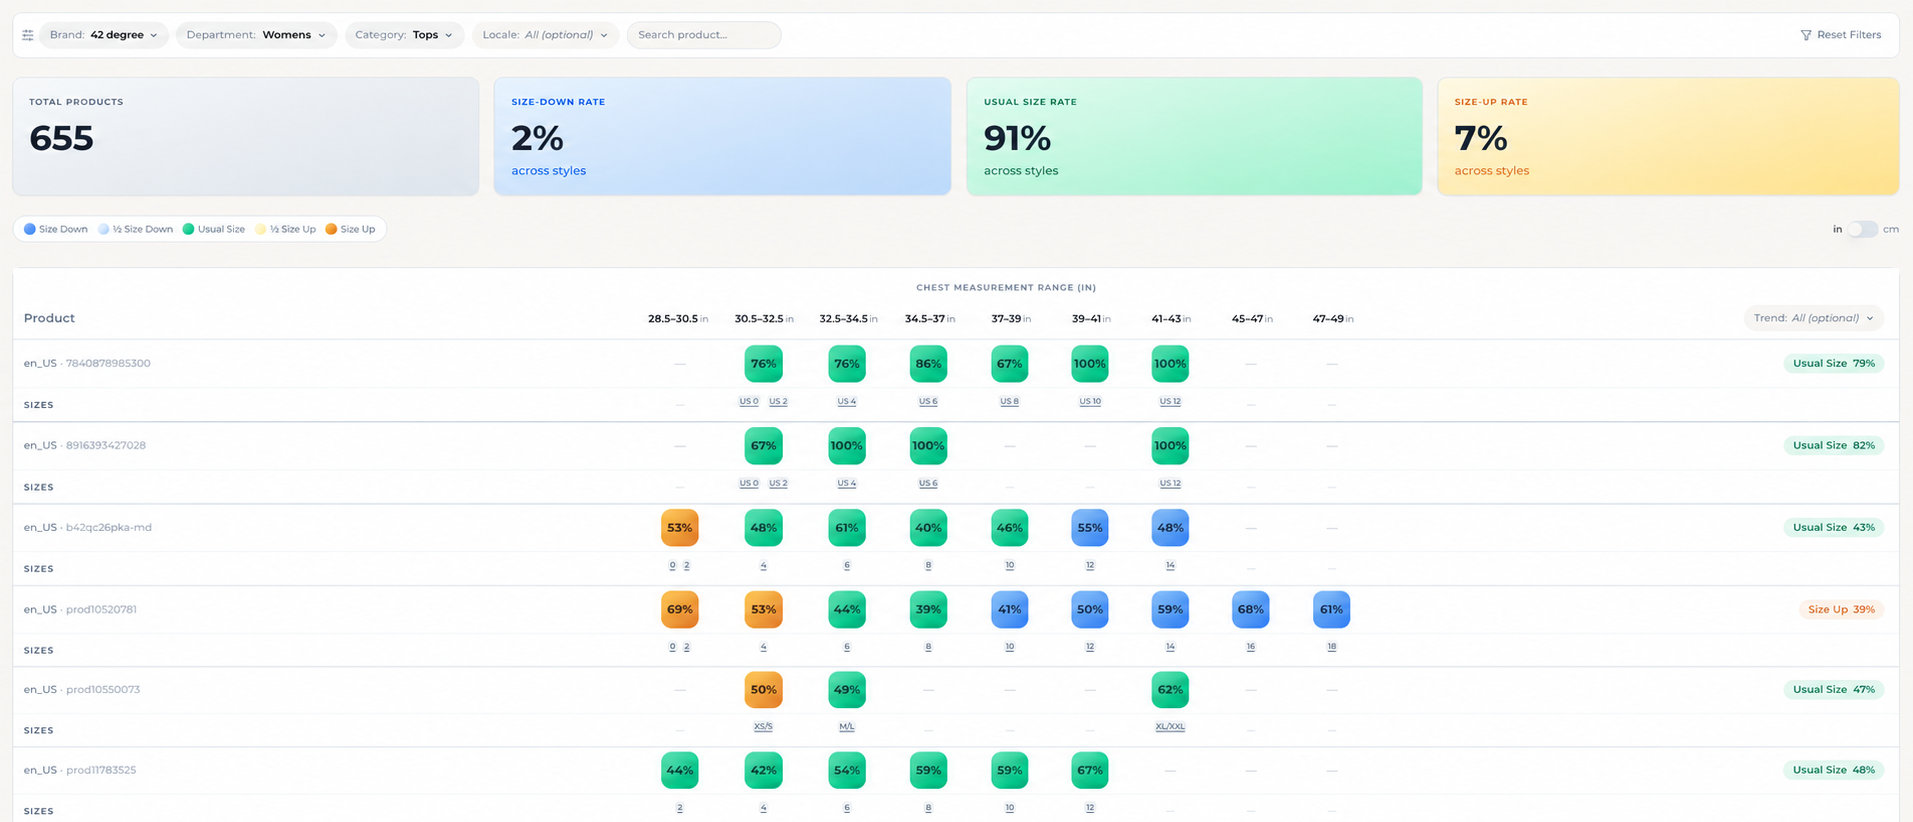The width and height of the screenshot is (1913, 822).
Task: Select the Size-Up Rate 7% card
Action: 1668,136
